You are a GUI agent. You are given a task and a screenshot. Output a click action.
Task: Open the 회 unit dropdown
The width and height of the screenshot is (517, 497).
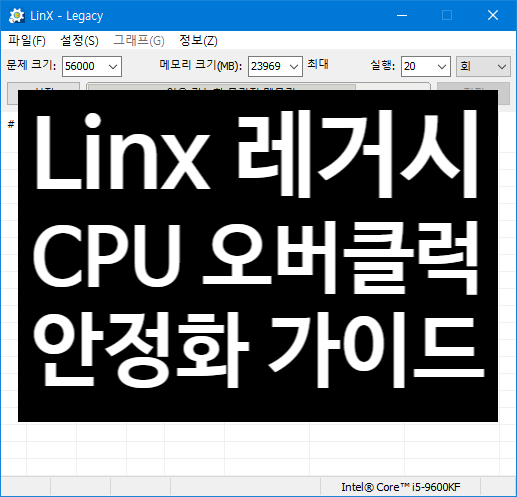(x=483, y=67)
